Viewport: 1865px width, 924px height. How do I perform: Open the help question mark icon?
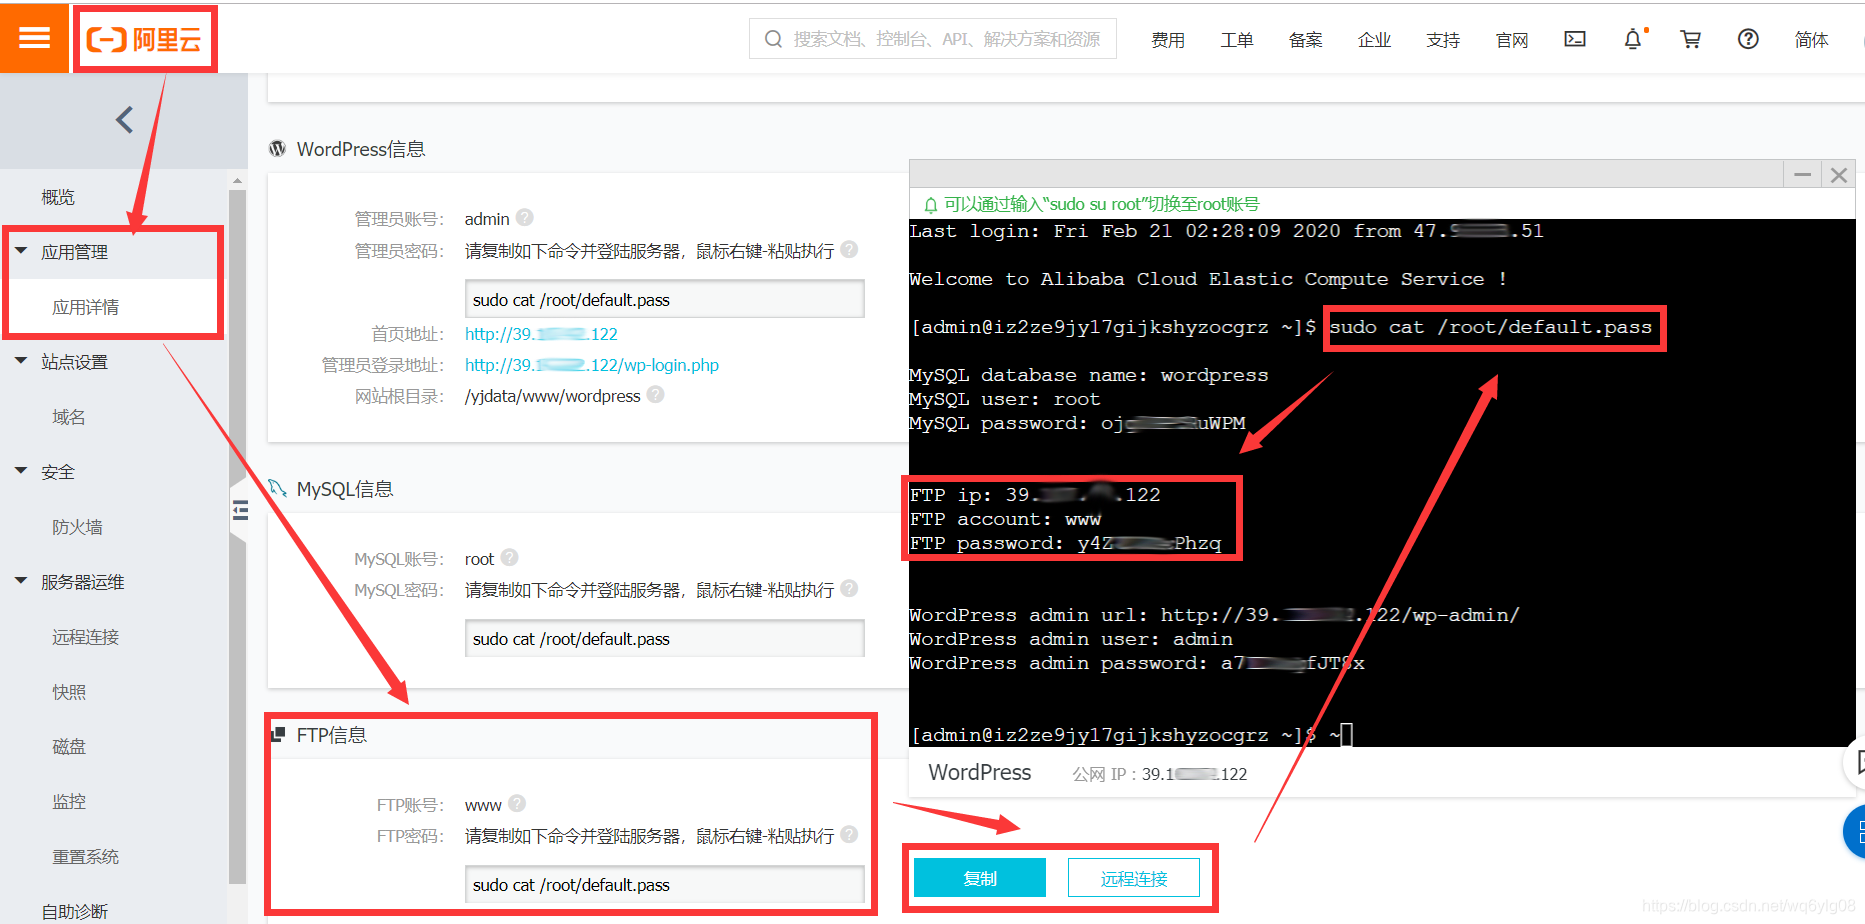[x=1748, y=39]
